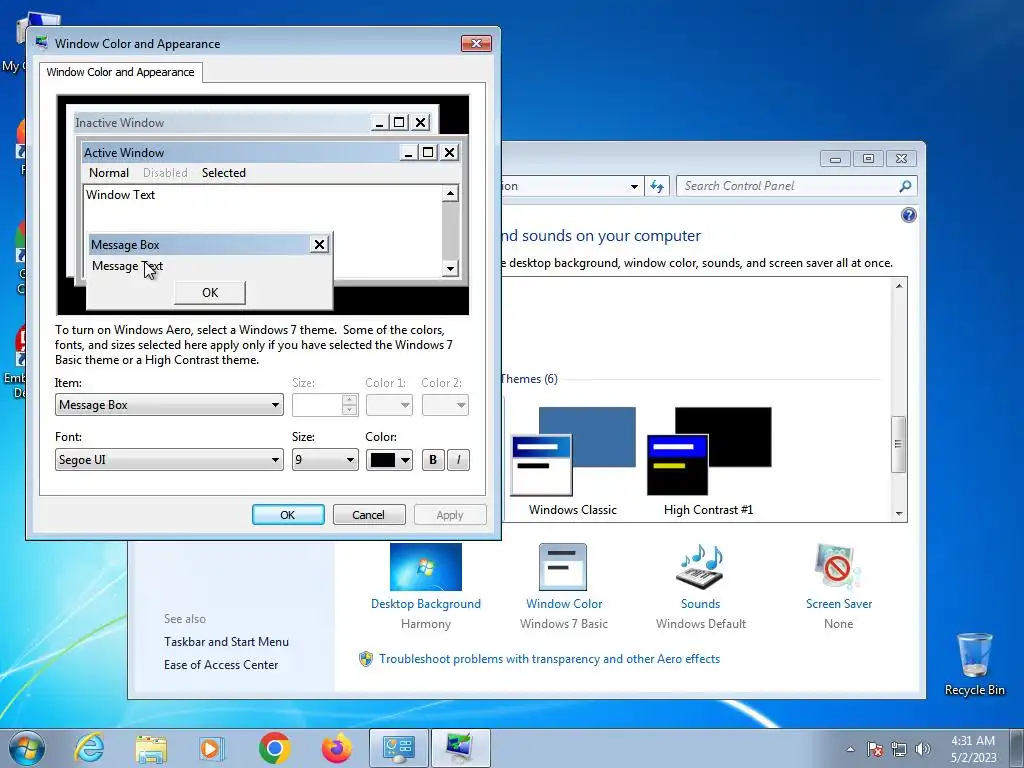This screenshot has height=768, width=1024.
Task: Toggle italic font button
Action: point(458,460)
